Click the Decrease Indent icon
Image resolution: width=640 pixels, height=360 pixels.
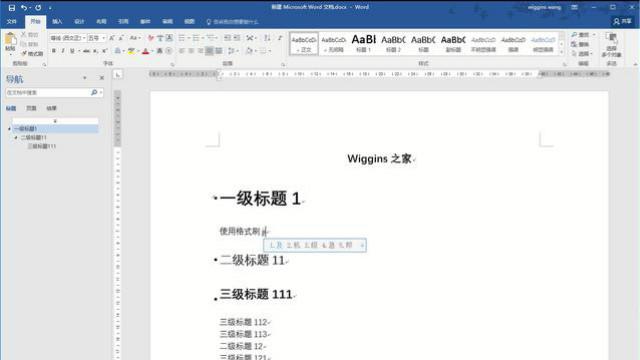tap(227, 38)
